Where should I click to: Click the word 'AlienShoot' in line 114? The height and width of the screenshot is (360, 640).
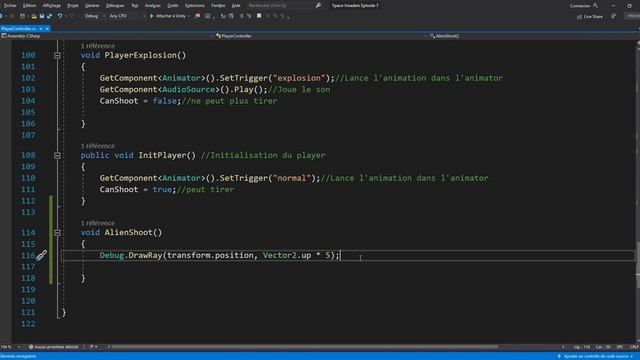point(128,232)
